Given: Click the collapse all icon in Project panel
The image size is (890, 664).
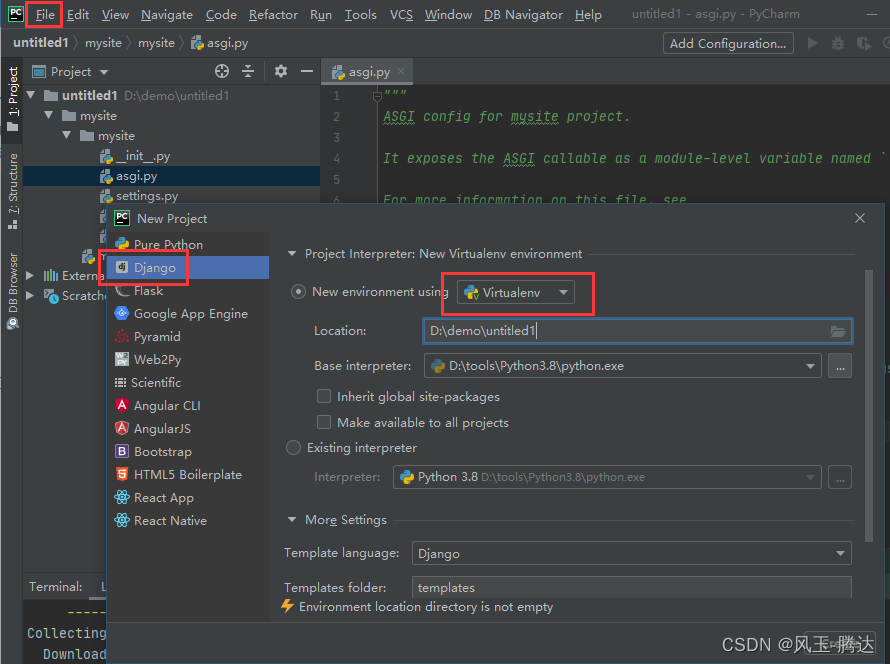Looking at the screenshot, I should 248,71.
